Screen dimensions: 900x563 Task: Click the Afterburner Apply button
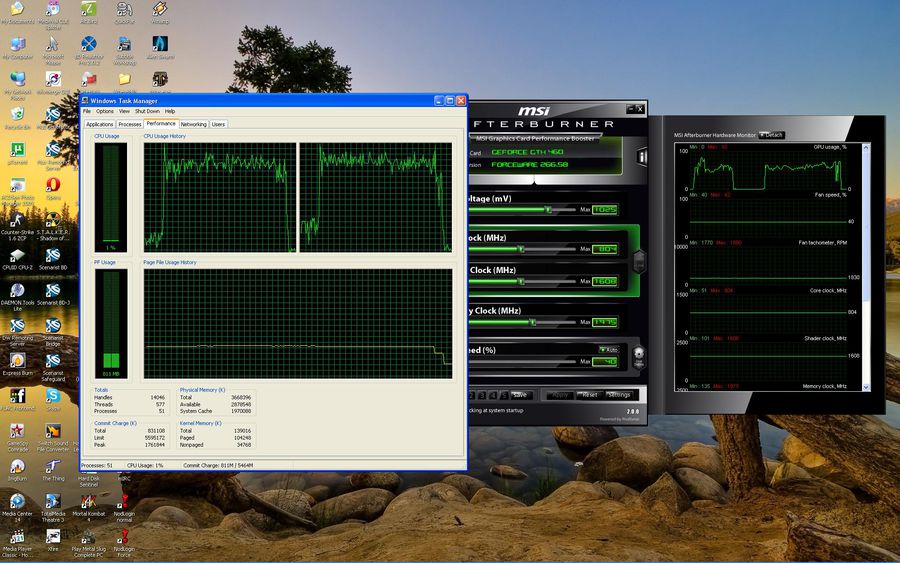point(560,395)
